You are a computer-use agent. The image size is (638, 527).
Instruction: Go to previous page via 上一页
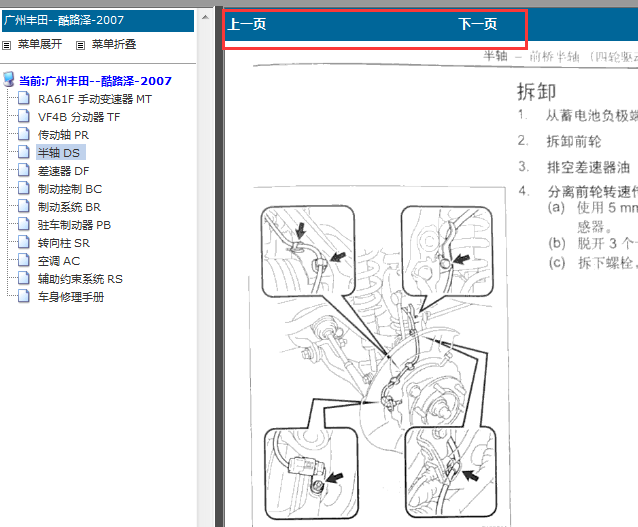247,24
